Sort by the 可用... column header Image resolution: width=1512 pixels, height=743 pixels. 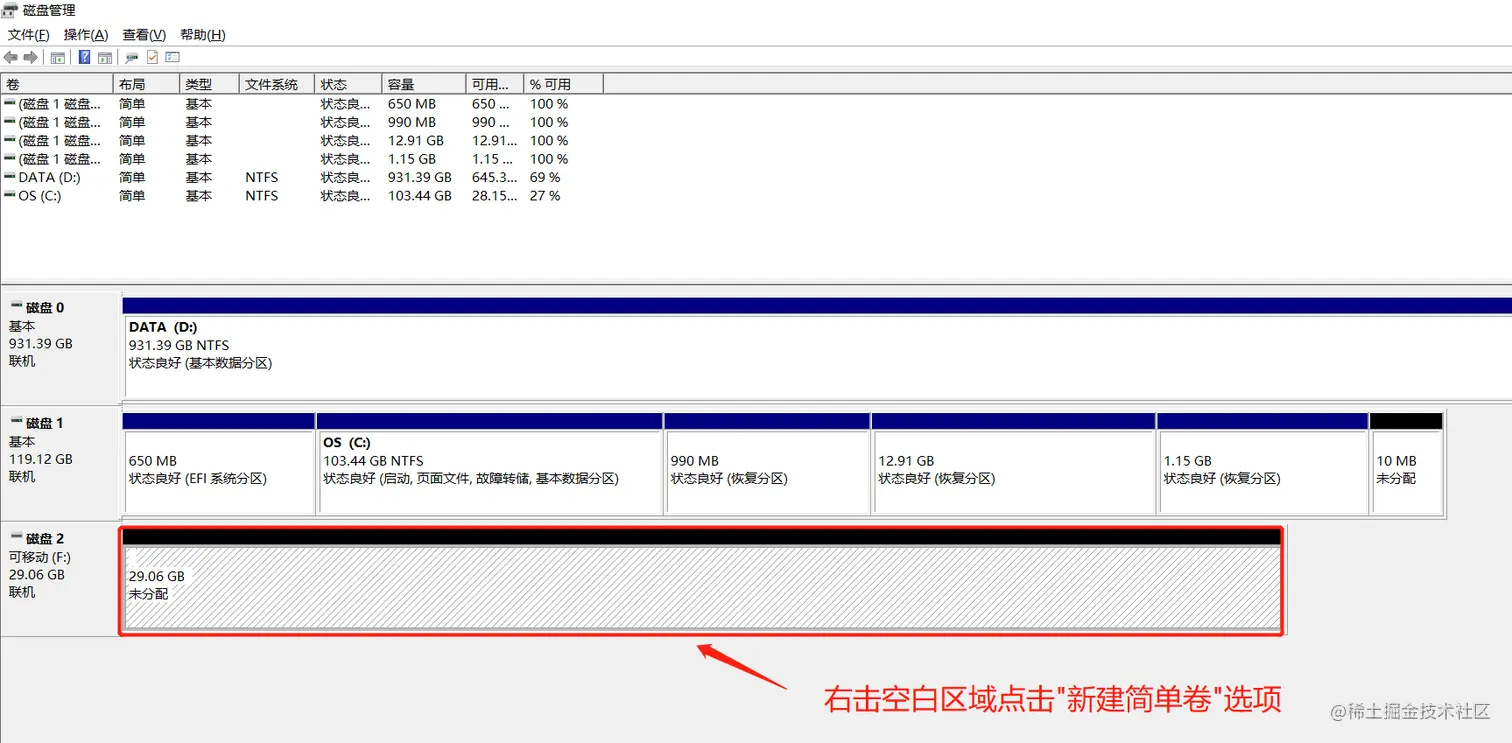pyautogui.click(x=495, y=84)
